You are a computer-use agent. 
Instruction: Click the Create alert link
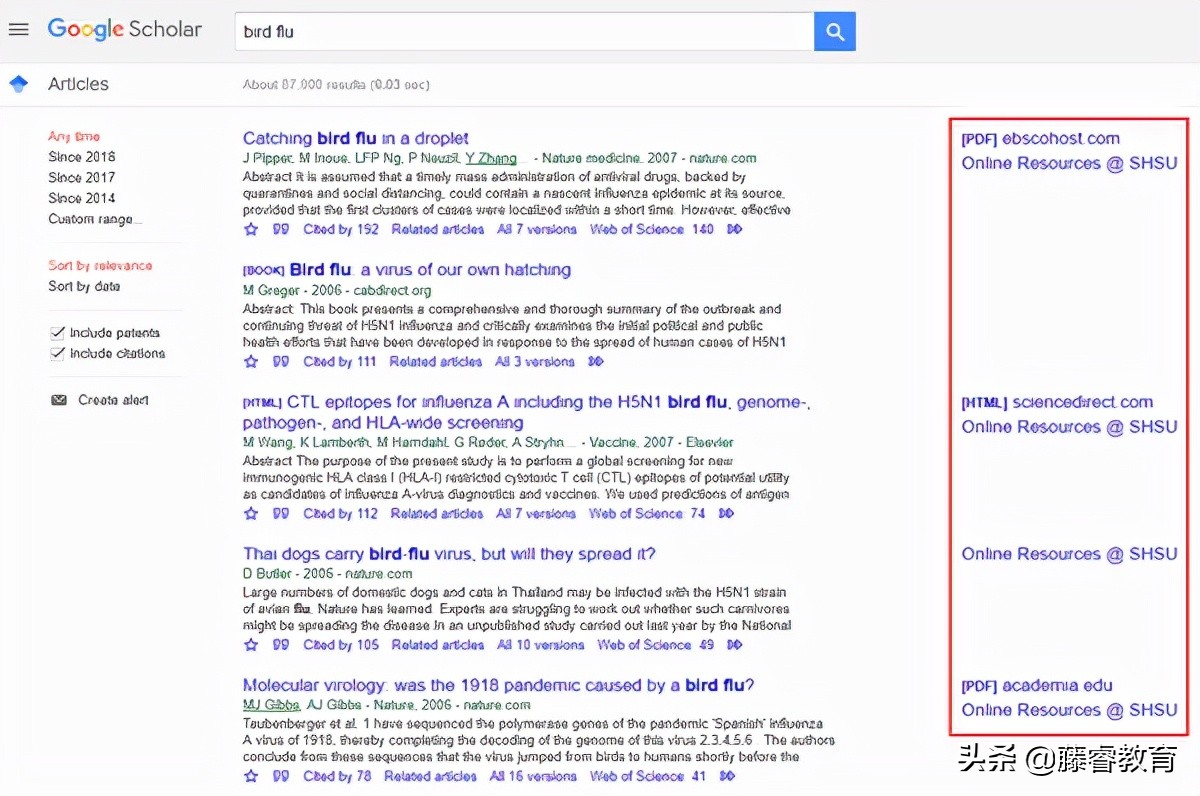[113, 400]
